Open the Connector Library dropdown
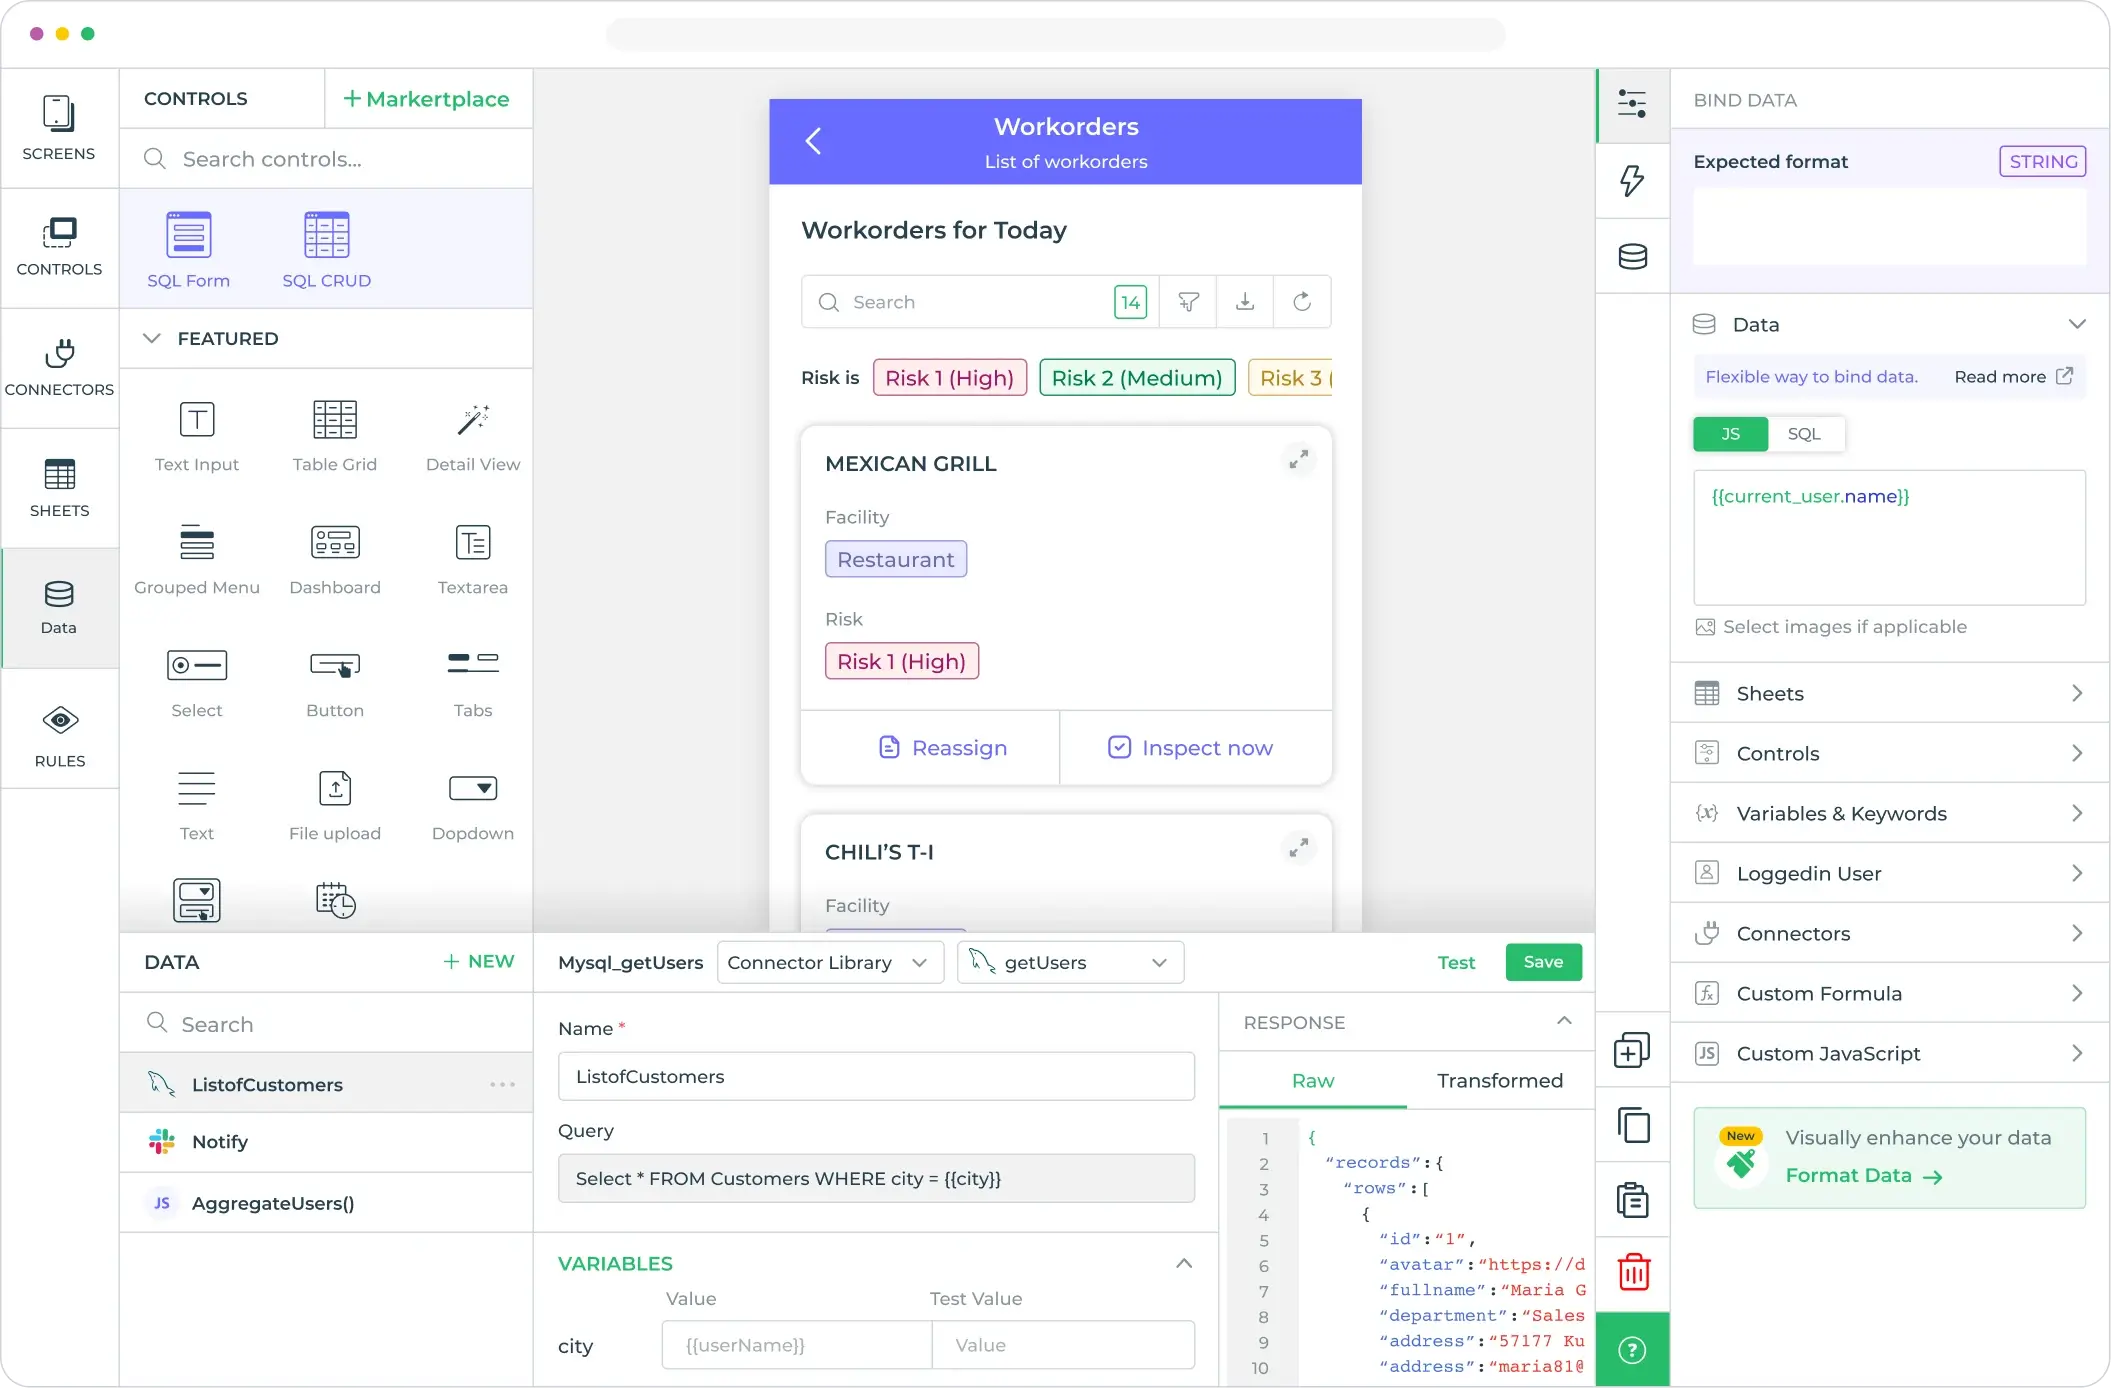Image resolution: width=2111 pixels, height=1388 pixels. (x=828, y=962)
